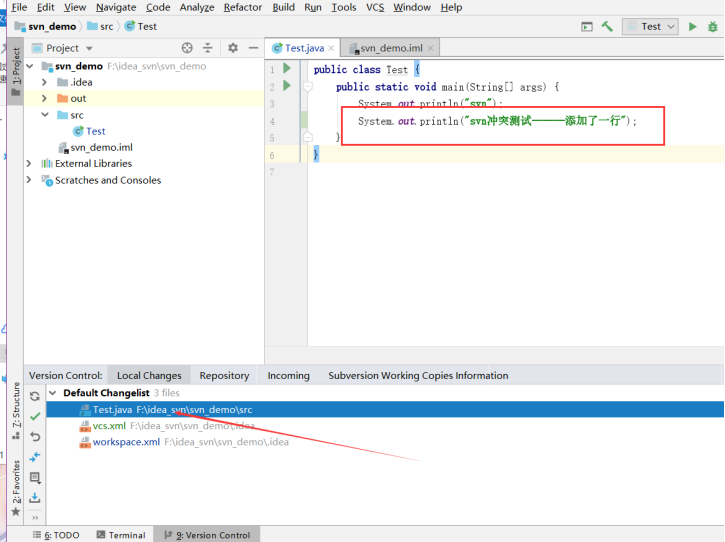Refresh local changes
The image size is (725, 542).
point(35,396)
